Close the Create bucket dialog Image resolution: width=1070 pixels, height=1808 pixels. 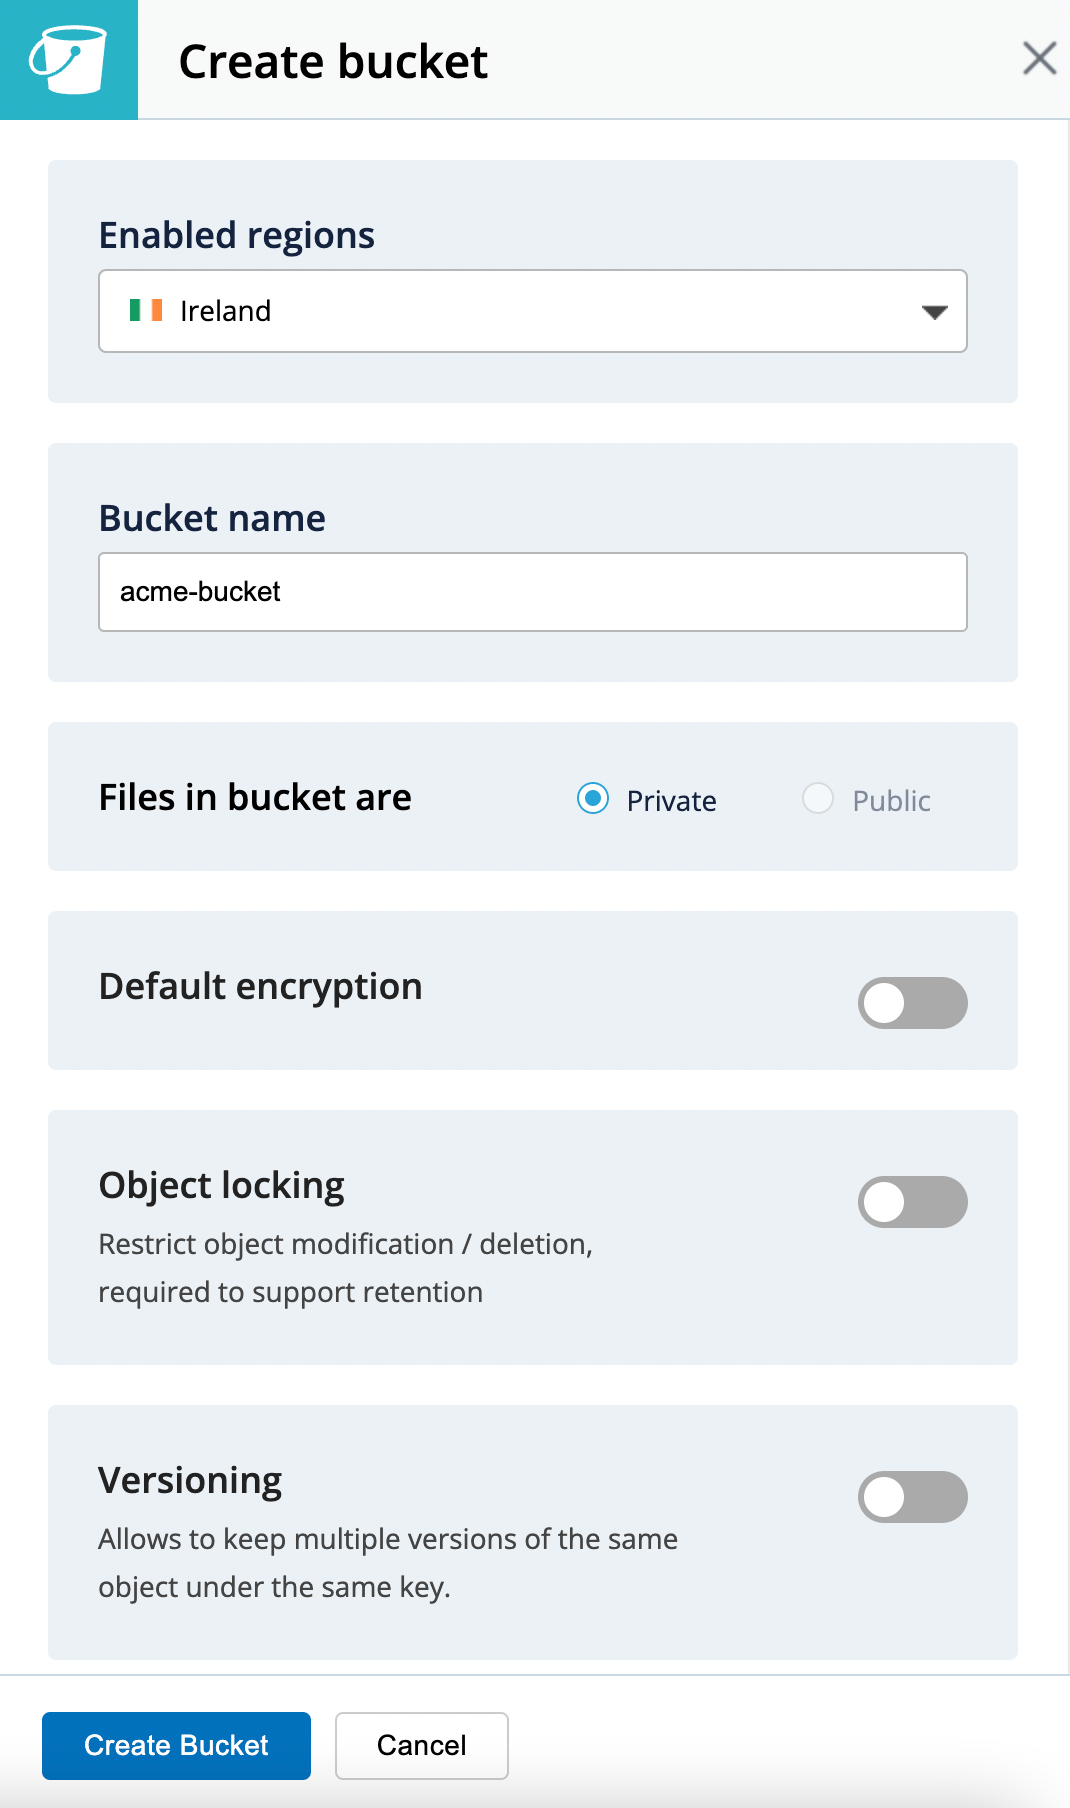tap(1040, 59)
